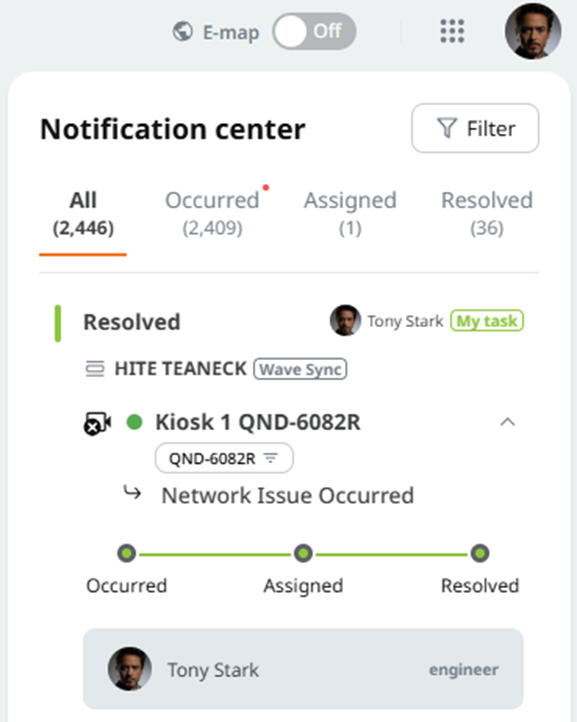The image size is (577, 722).
Task: Click the My task badge
Action: pyautogui.click(x=487, y=321)
